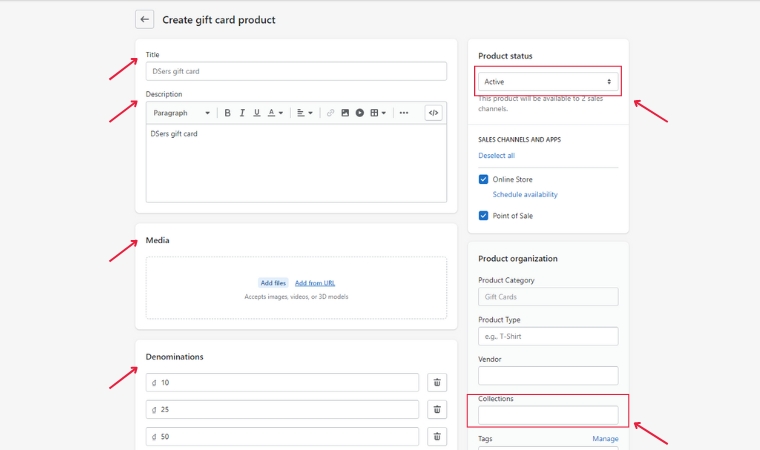Viewport: 760px width, 450px height.
Task: Uncheck the Online Store sales channel
Action: [484, 180]
